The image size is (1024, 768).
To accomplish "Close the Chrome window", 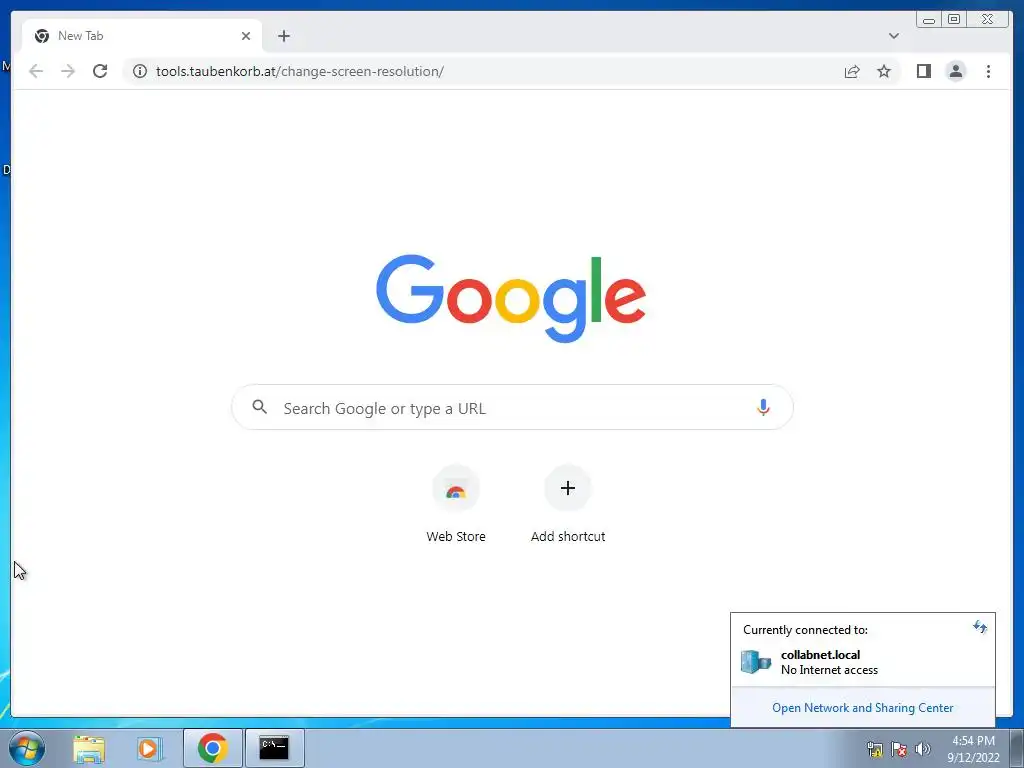I will pos(987,20).
